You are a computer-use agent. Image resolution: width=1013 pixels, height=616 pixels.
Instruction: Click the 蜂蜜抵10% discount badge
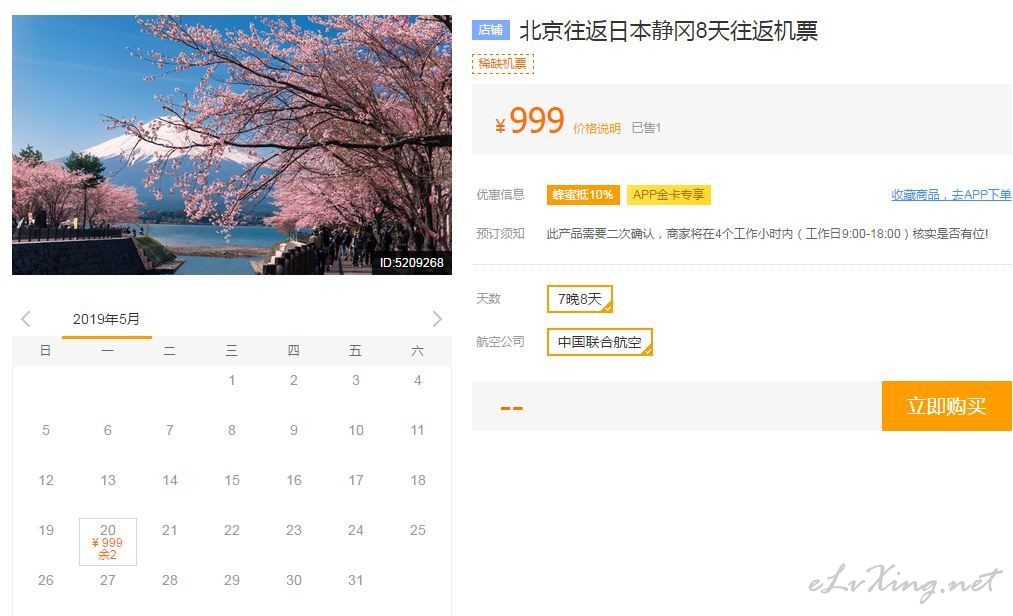583,195
